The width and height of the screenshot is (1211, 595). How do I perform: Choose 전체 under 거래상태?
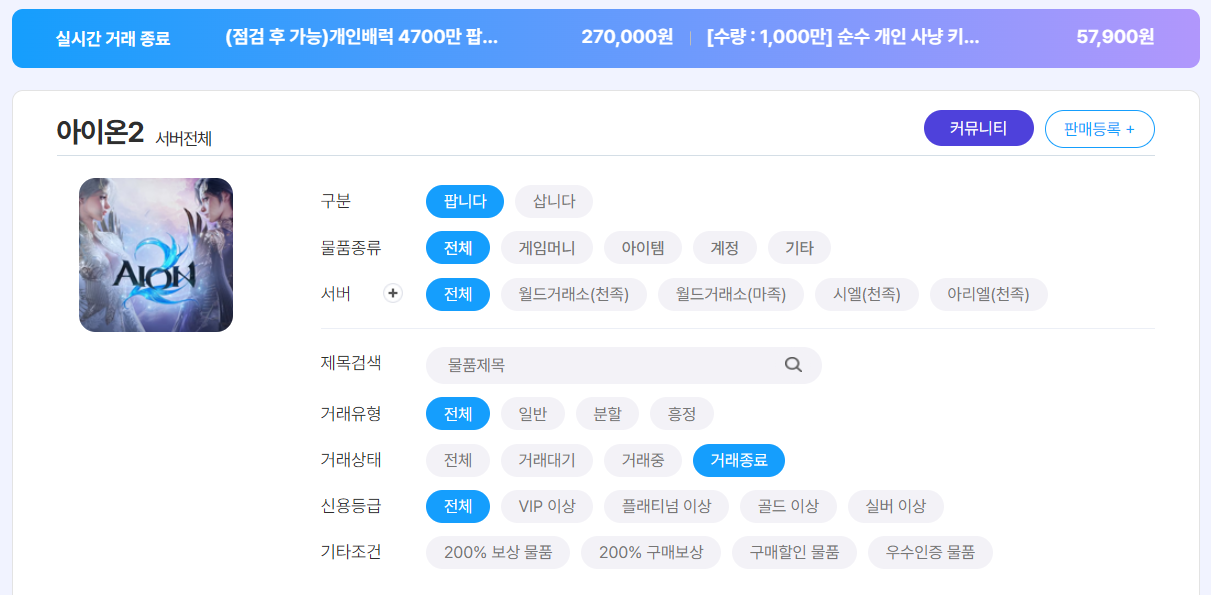[x=458, y=460]
